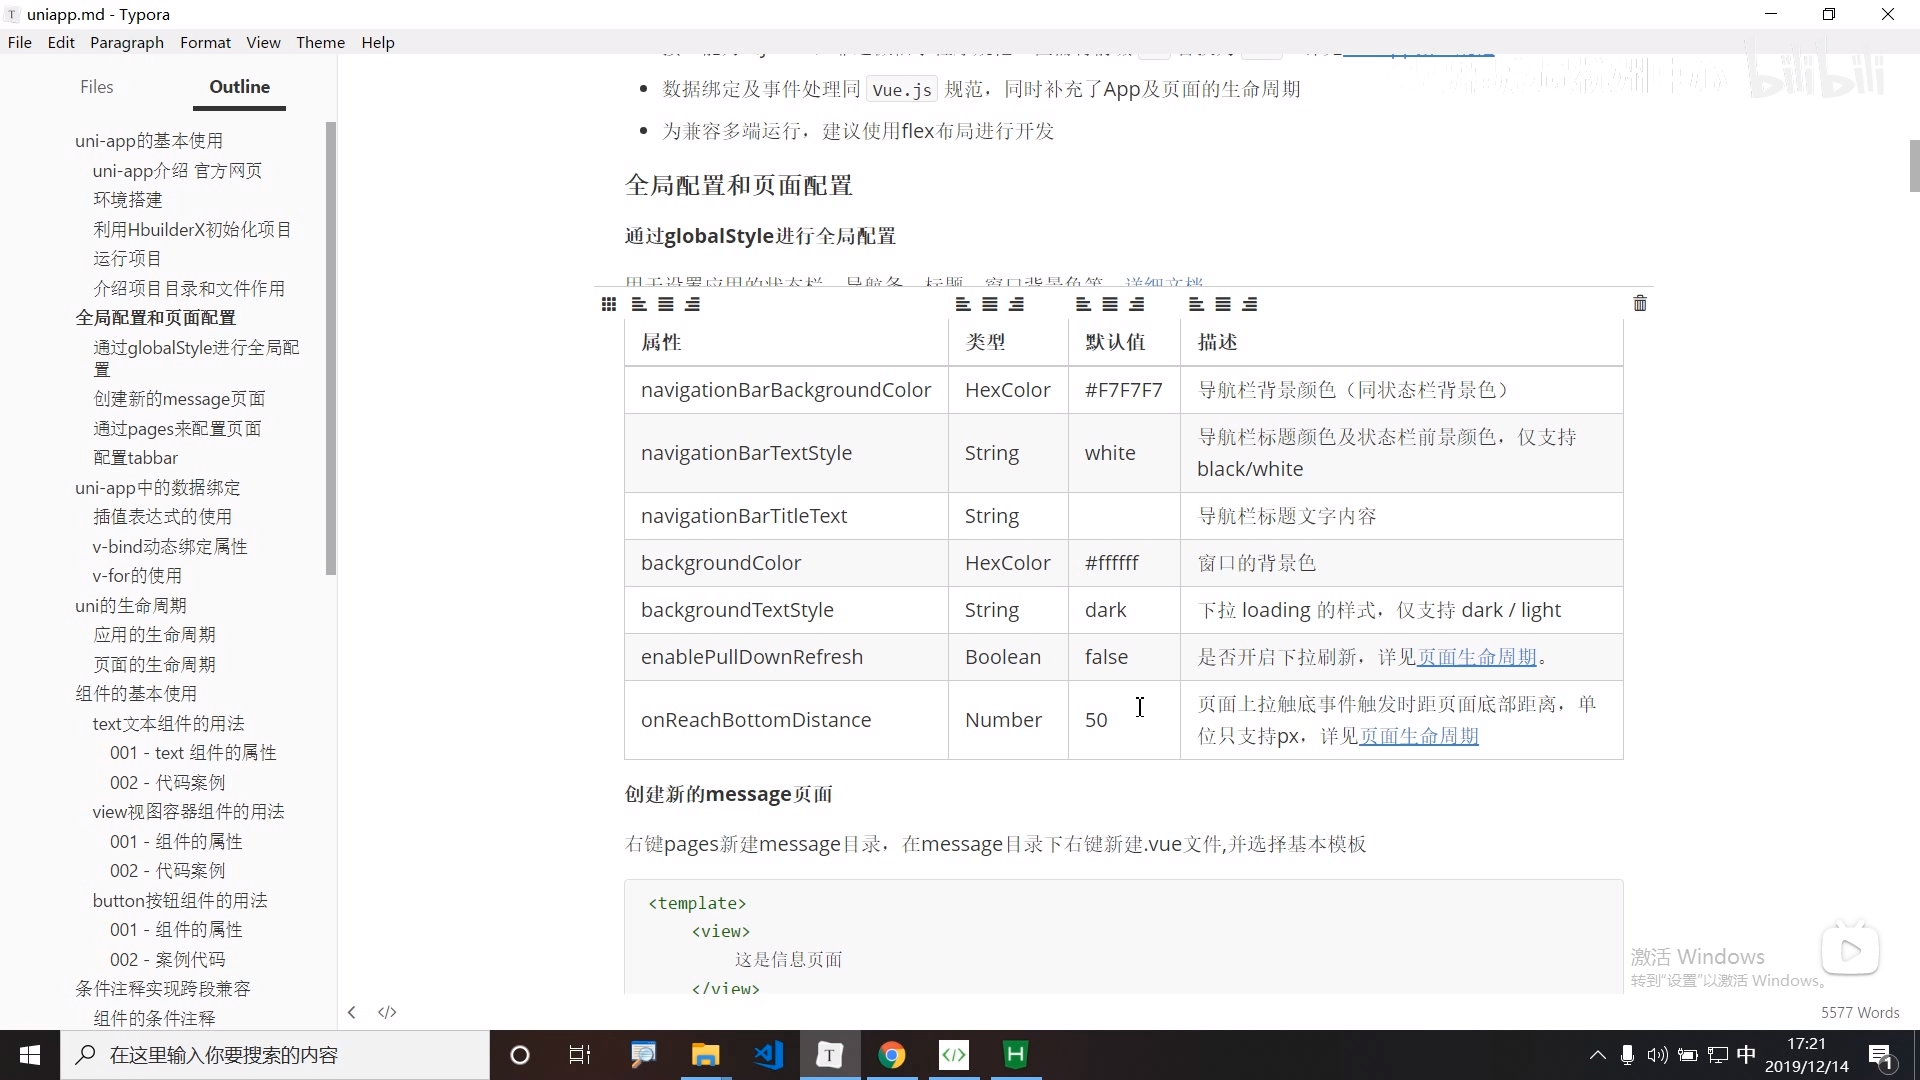Screen dimensions: 1920x1080
Task: Click align-center icon above 默认值 column
Action: 1110,304
